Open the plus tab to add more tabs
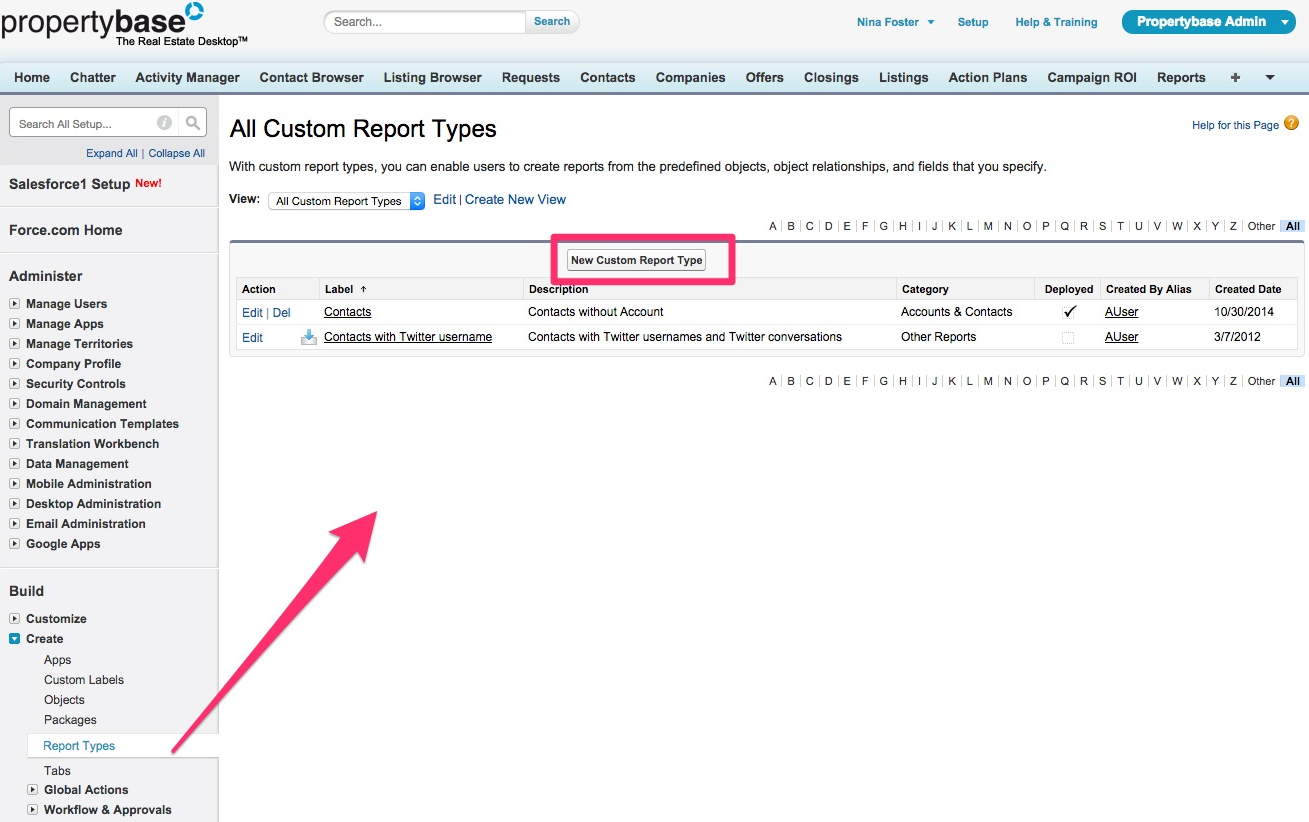This screenshot has height=822, width=1309. (x=1235, y=77)
